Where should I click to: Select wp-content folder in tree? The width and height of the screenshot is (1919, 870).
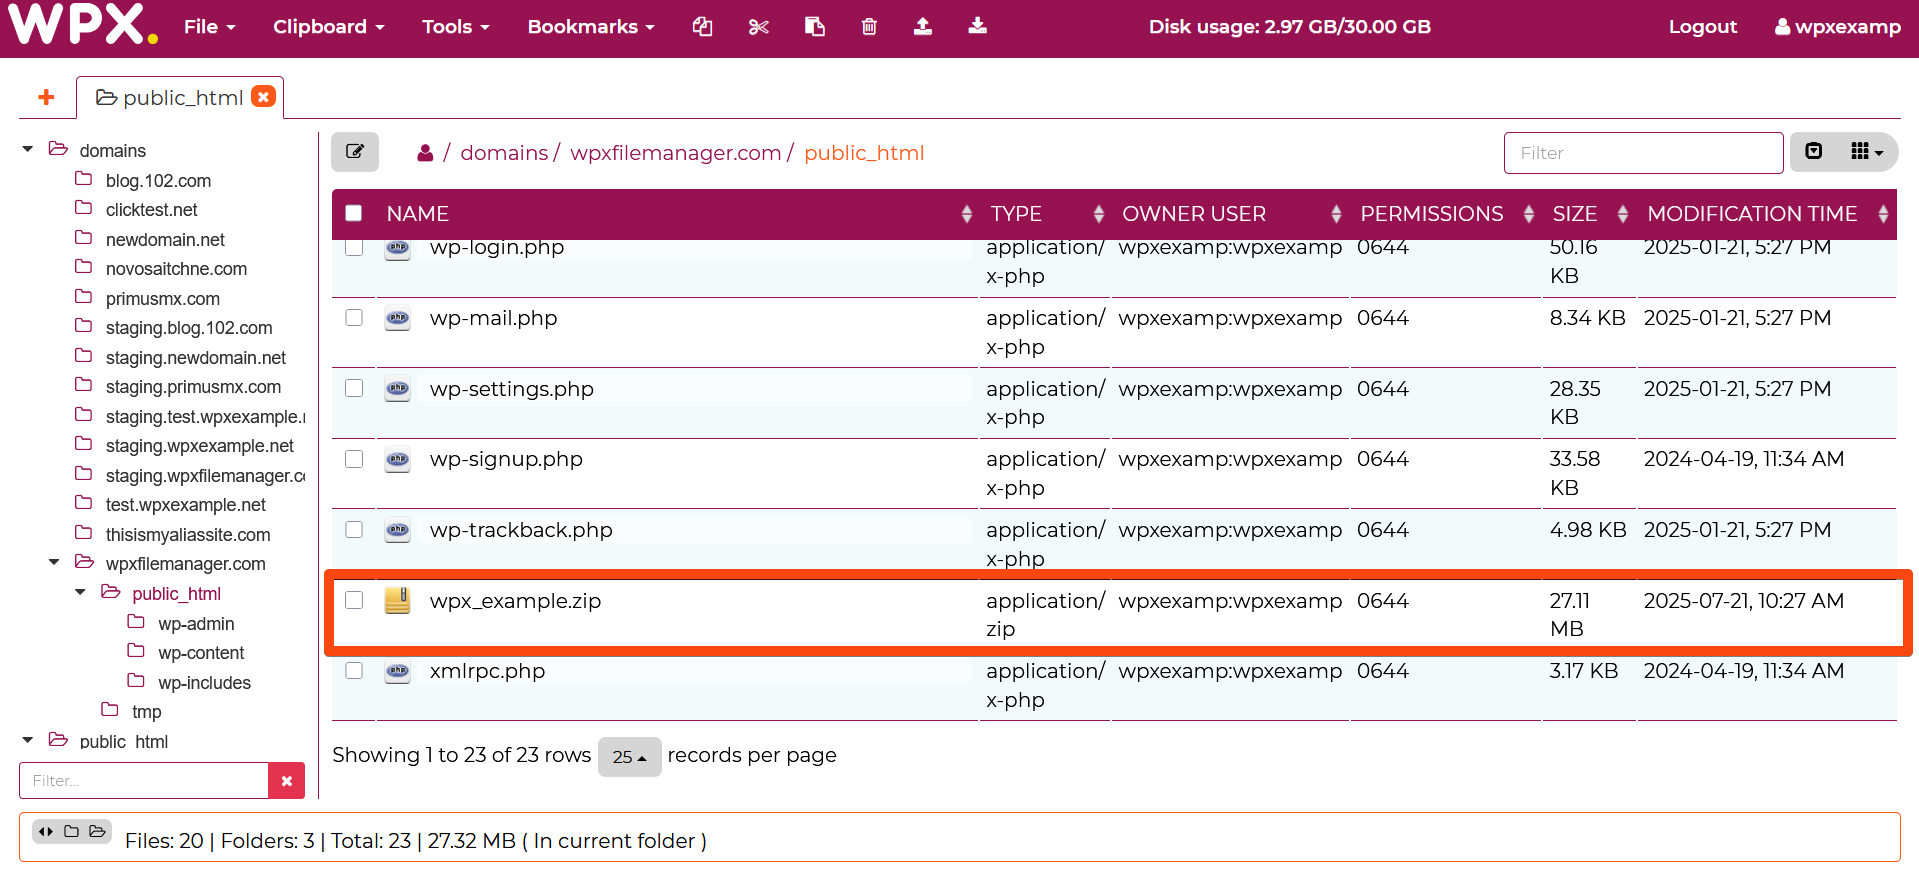[x=201, y=653]
